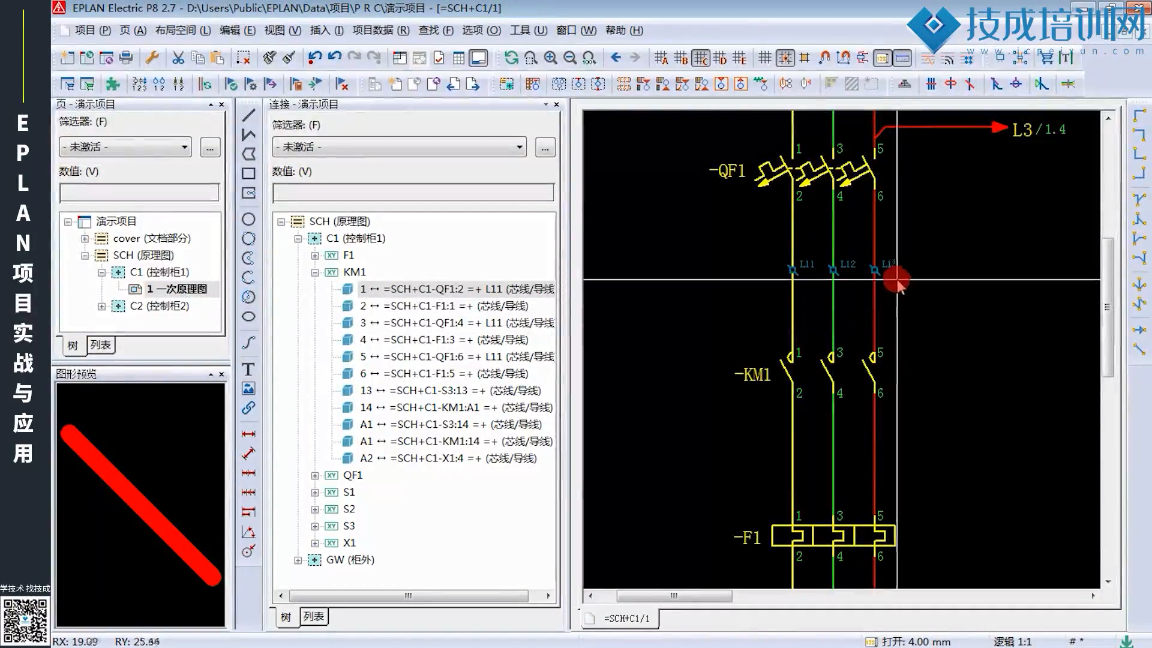Collapse the KM1 node in connections tree
This screenshot has height=648, width=1152.
pyautogui.click(x=314, y=272)
